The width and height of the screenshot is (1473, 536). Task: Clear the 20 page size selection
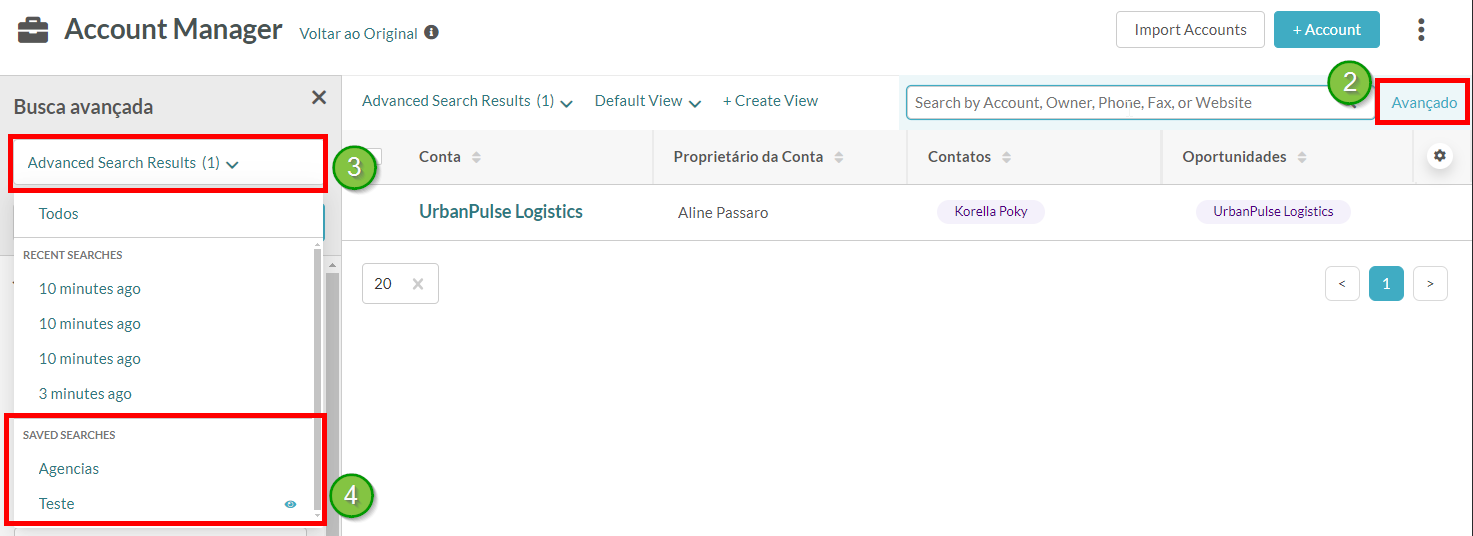tap(418, 284)
